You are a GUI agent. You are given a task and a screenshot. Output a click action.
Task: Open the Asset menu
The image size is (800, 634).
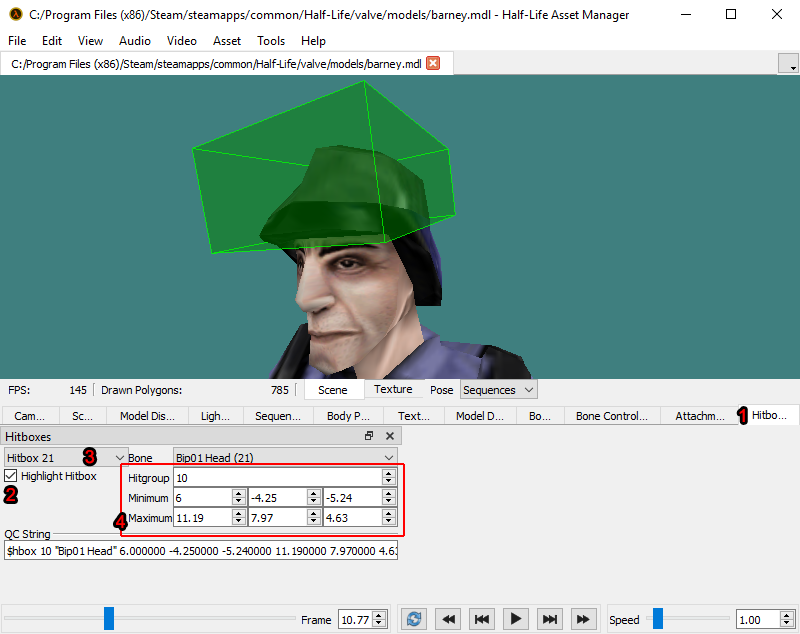tap(227, 41)
